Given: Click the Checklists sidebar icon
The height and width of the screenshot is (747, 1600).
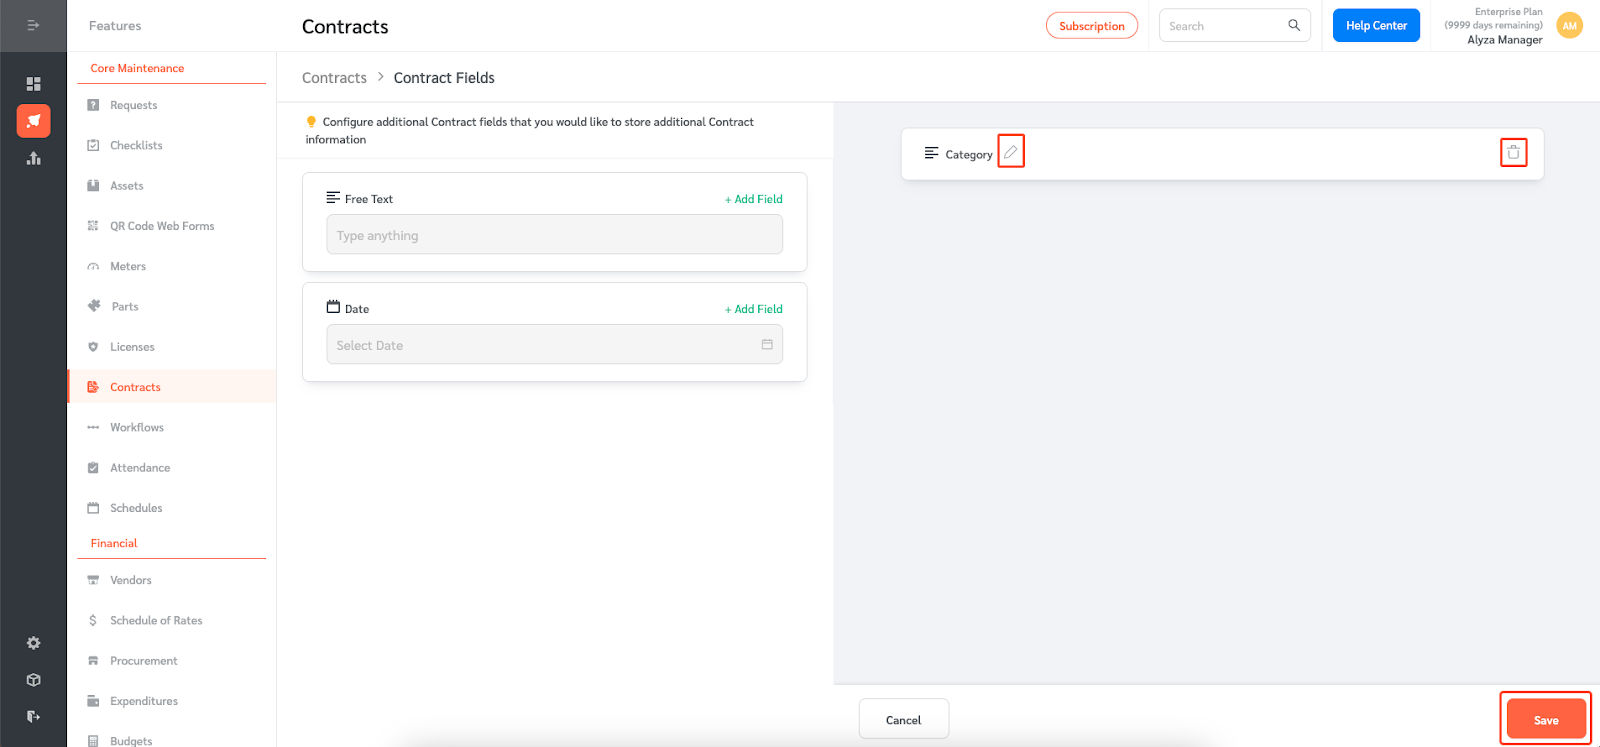Looking at the screenshot, I should point(93,145).
